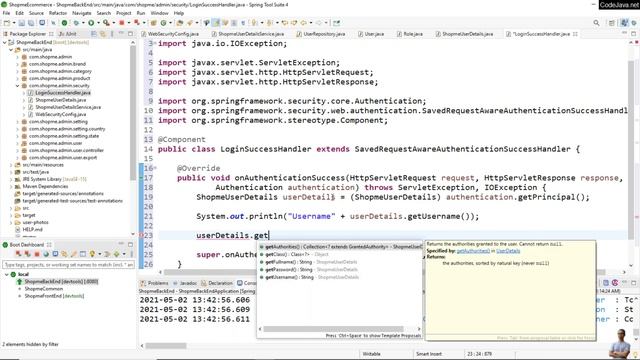Click the autocomplete popup horizontal scrollbar
The image size is (640, 360).
pos(333,329)
